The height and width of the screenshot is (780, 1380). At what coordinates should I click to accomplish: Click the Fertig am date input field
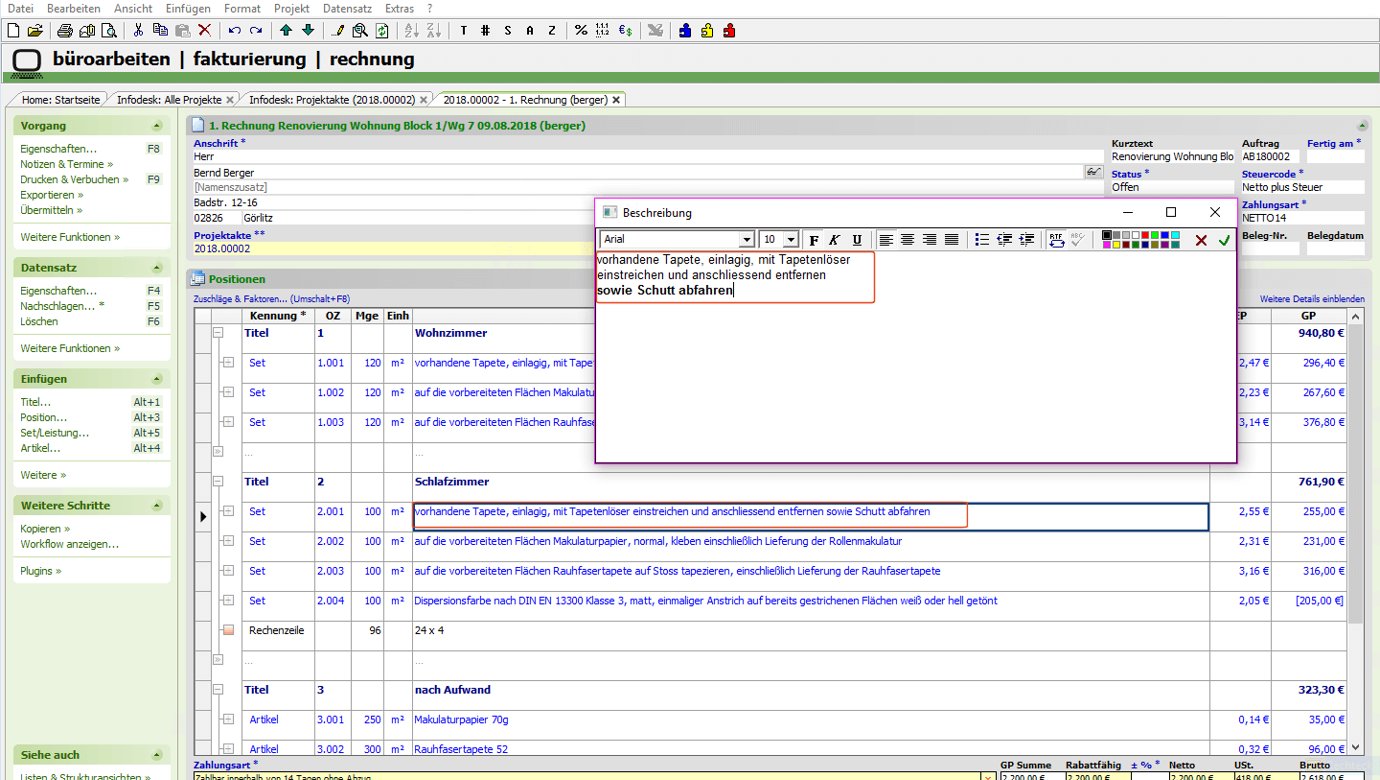1334,157
